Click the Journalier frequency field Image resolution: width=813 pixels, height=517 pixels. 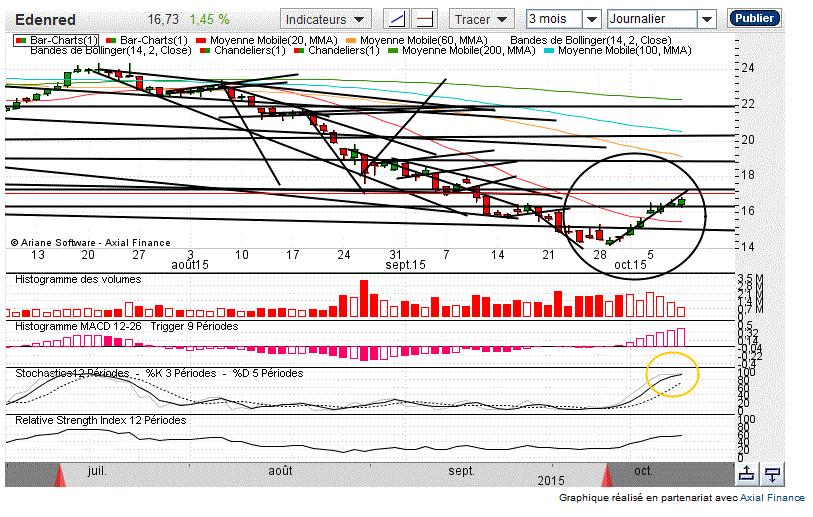point(652,19)
